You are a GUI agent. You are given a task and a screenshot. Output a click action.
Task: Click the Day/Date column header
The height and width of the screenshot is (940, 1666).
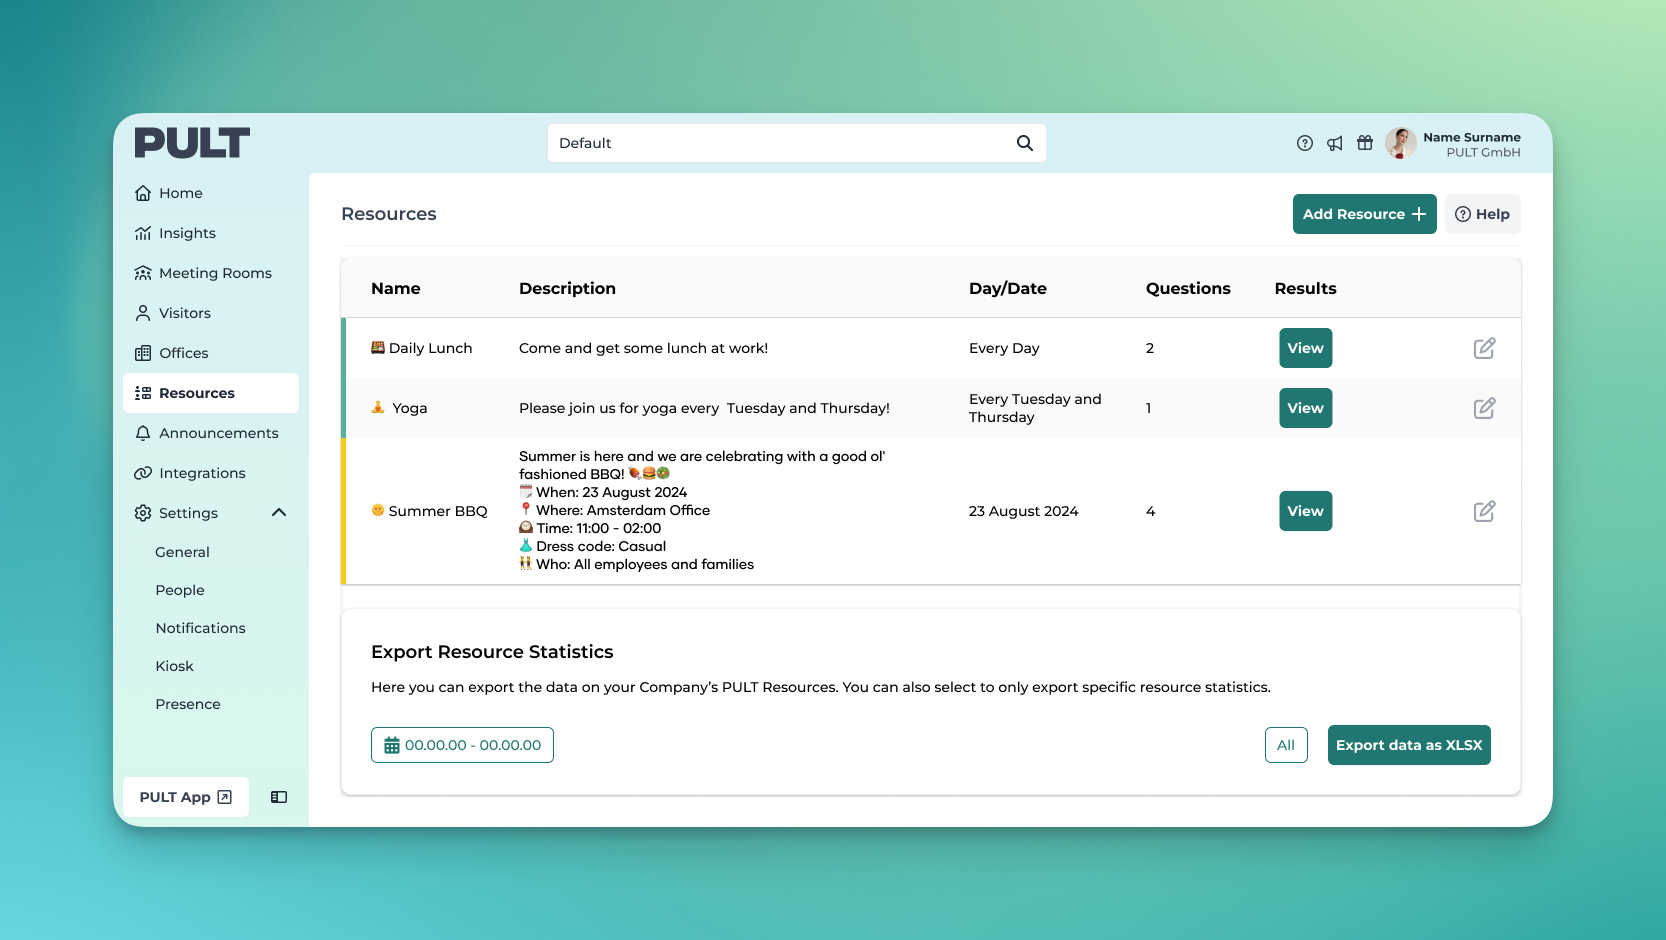(1008, 288)
